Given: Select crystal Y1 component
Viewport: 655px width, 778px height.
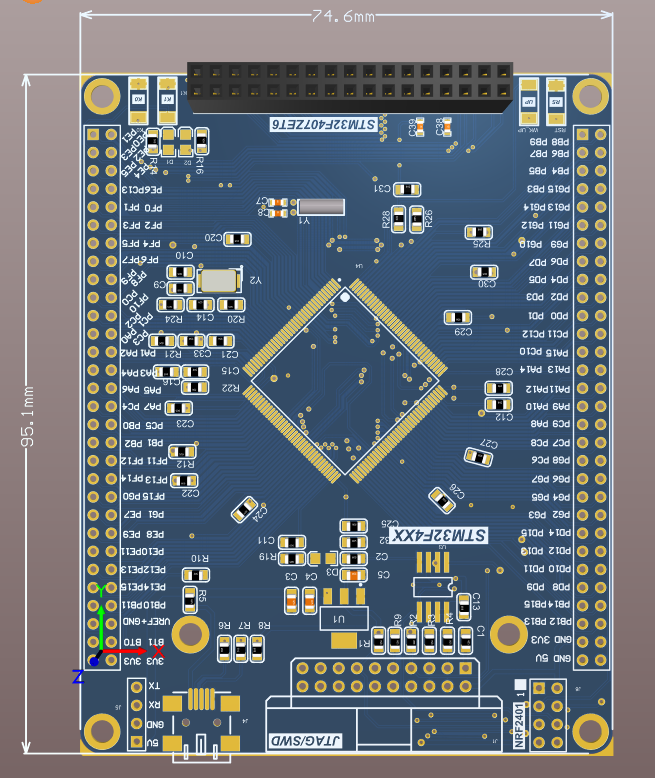Looking at the screenshot, I should pyautogui.click(x=321, y=207).
